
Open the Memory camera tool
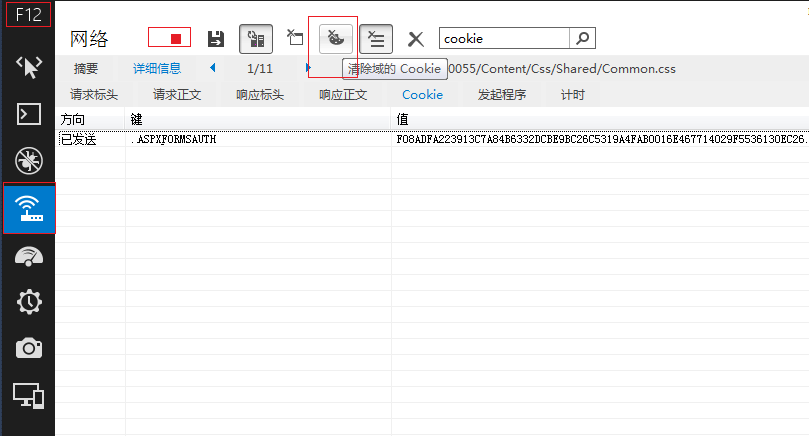pos(29,348)
